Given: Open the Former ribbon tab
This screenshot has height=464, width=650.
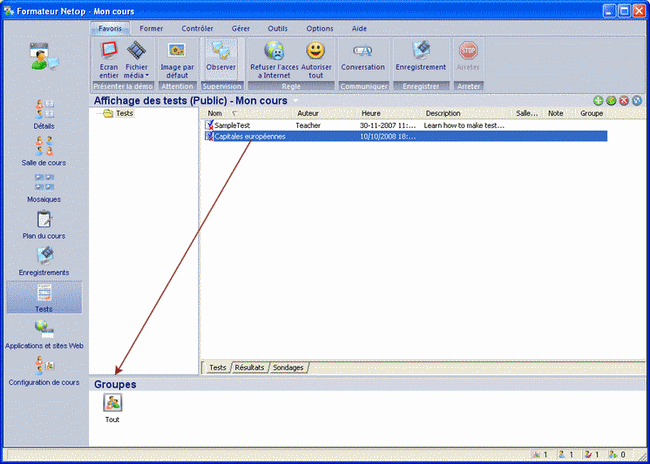Looking at the screenshot, I should tap(151, 29).
